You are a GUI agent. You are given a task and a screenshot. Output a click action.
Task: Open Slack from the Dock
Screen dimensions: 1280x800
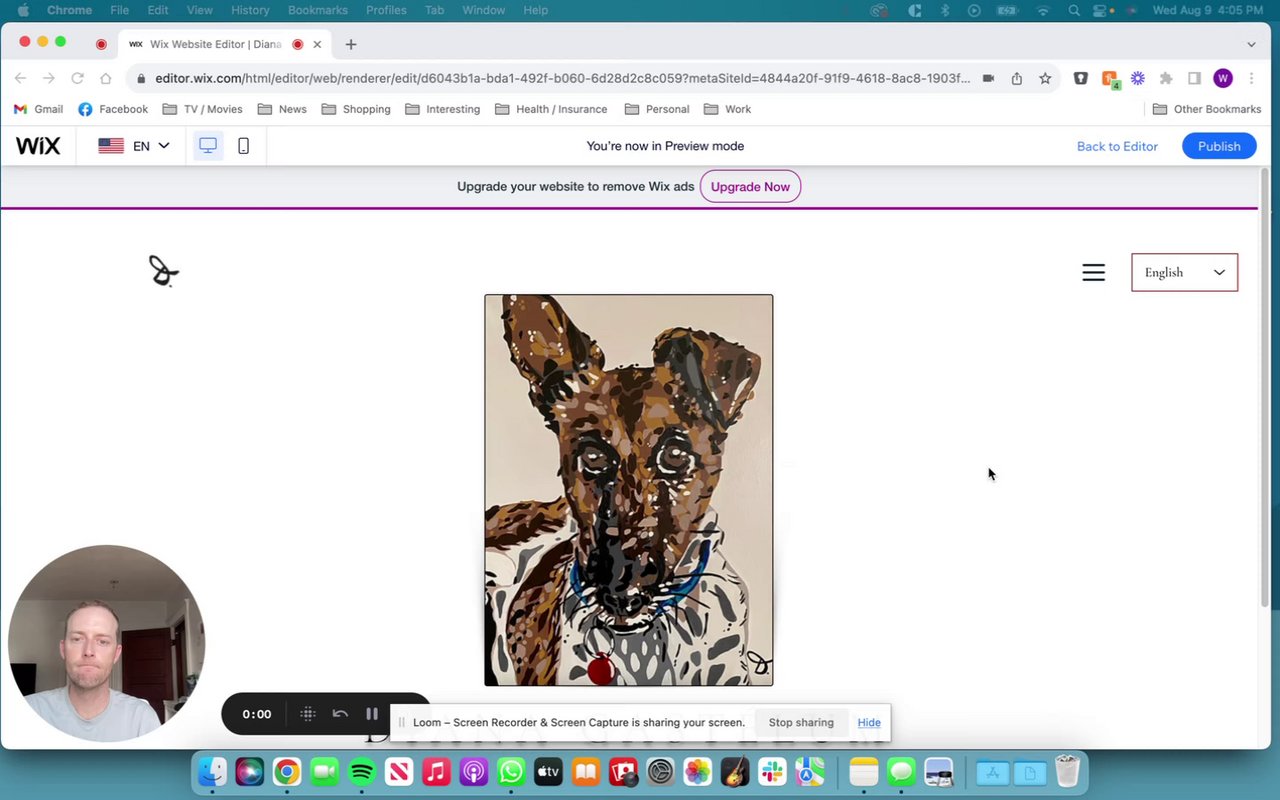click(x=772, y=772)
